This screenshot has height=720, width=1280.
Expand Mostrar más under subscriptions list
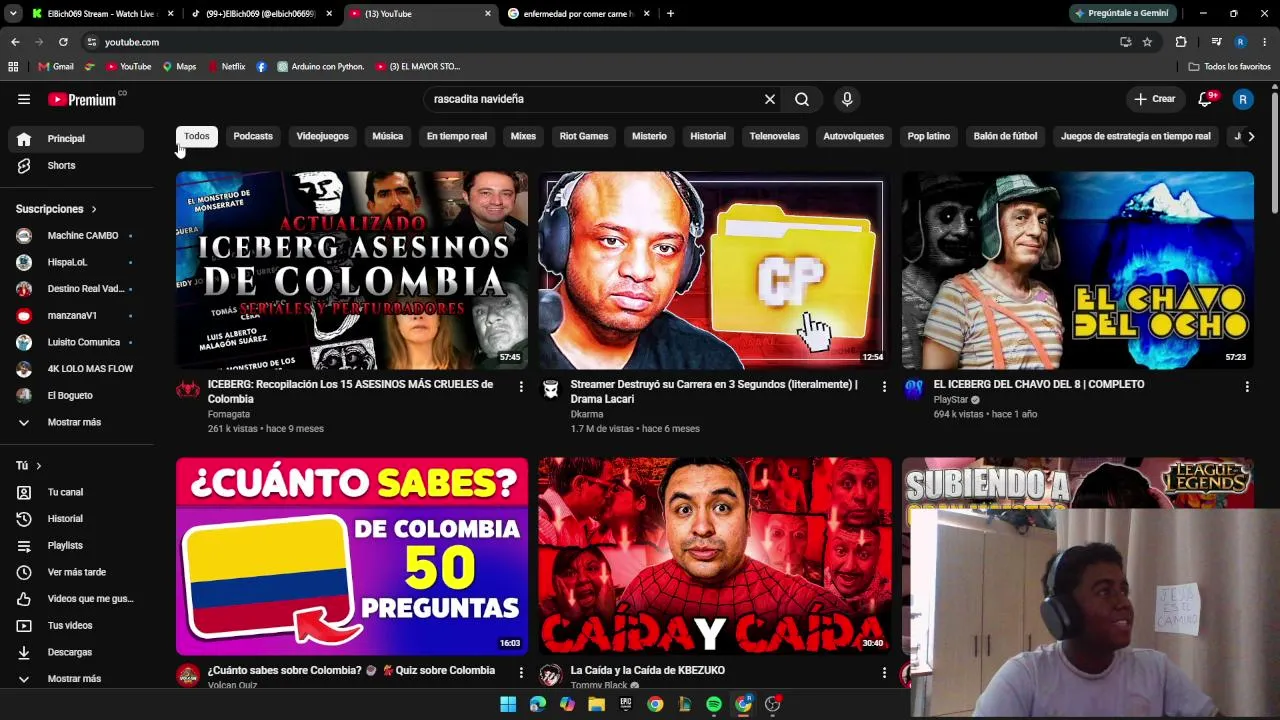point(76,422)
